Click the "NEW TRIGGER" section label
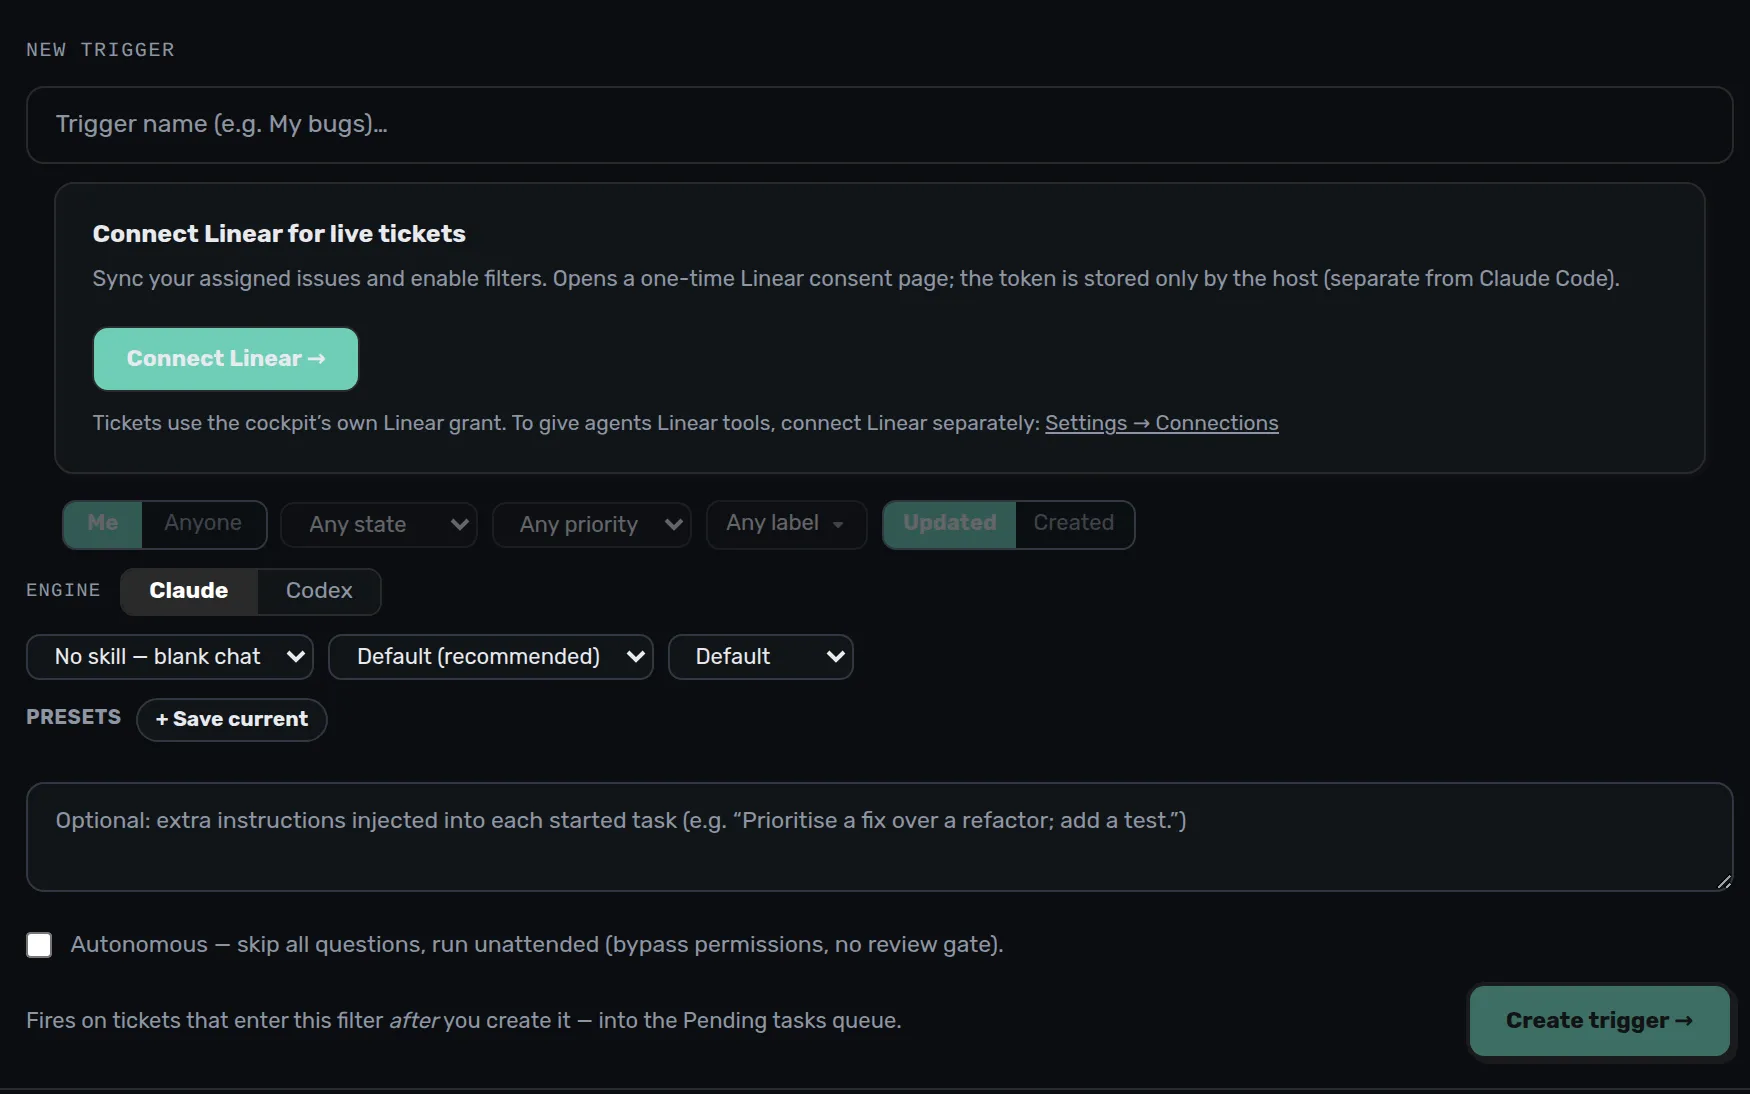The image size is (1750, 1094). tap(100, 50)
